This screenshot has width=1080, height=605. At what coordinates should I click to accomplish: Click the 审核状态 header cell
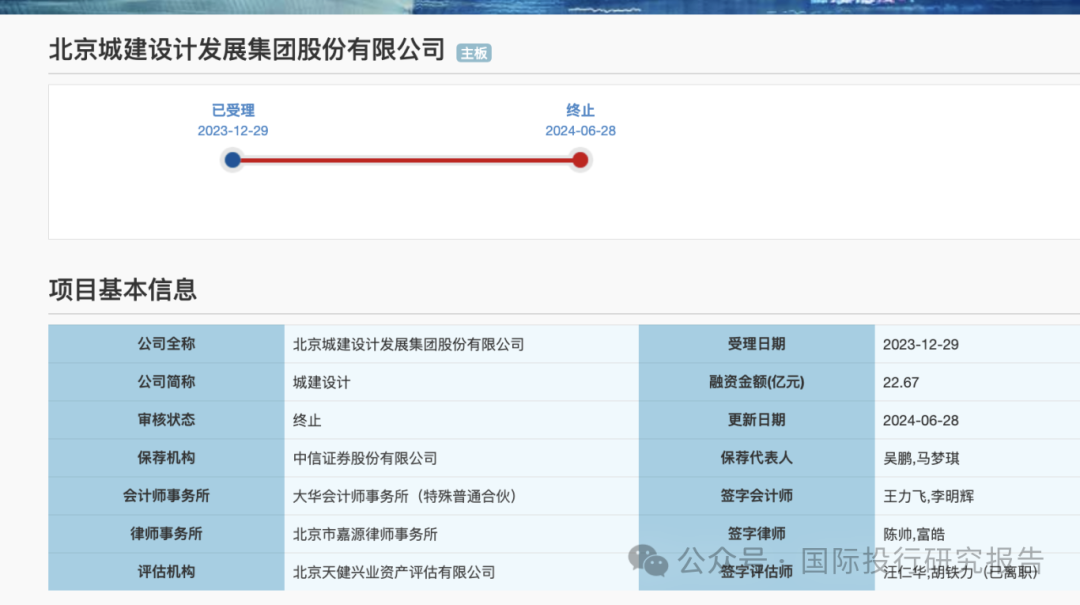click(x=166, y=420)
